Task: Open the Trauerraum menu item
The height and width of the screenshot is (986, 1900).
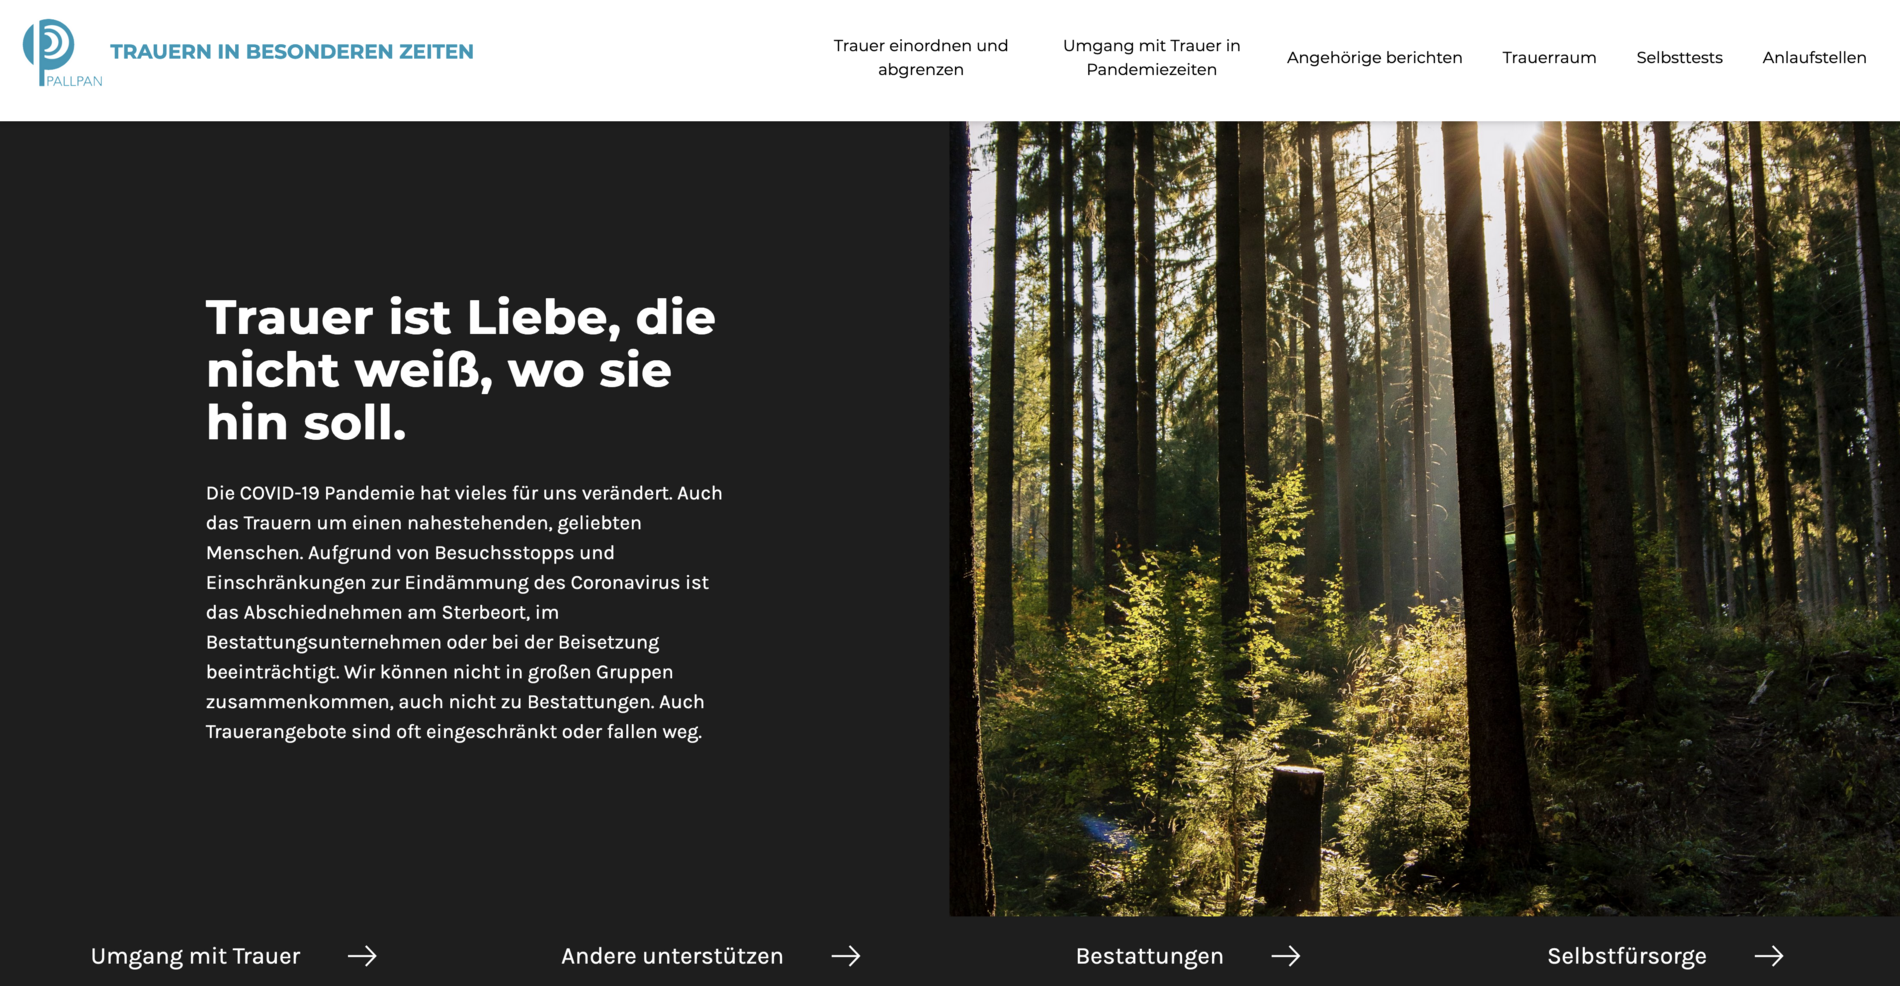Action: pyautogui.click(x=1549, y=57)
